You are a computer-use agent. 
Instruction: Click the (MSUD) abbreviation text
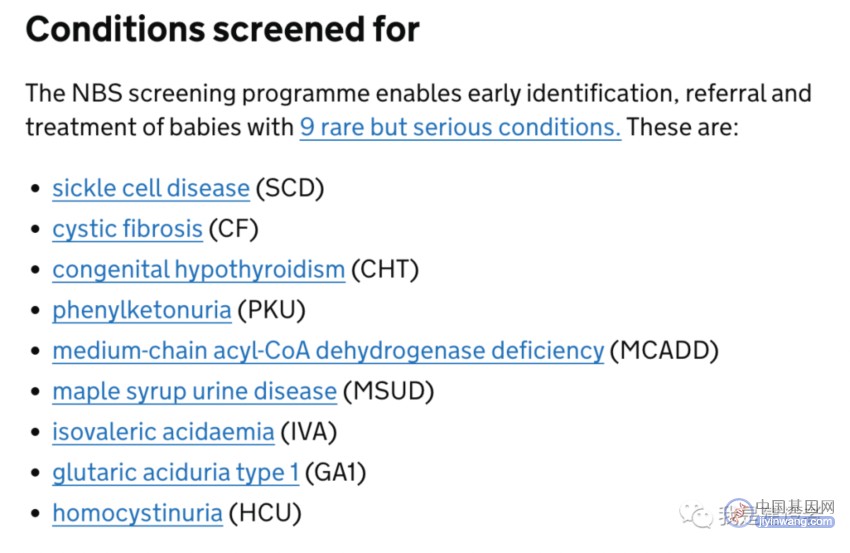pyautogui.click(x=388, y=391)
